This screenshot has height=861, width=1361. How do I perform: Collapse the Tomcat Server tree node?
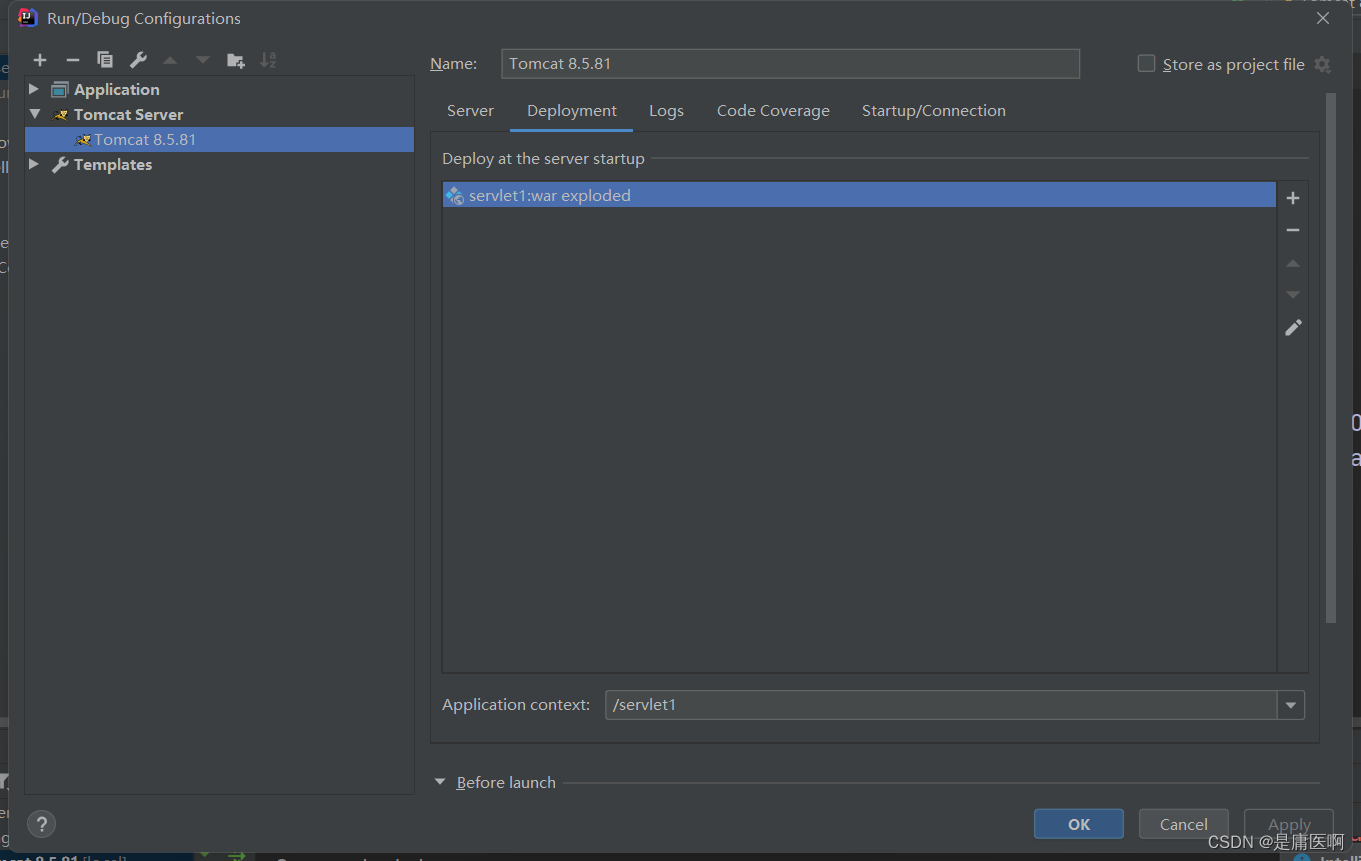coord(34,114)
